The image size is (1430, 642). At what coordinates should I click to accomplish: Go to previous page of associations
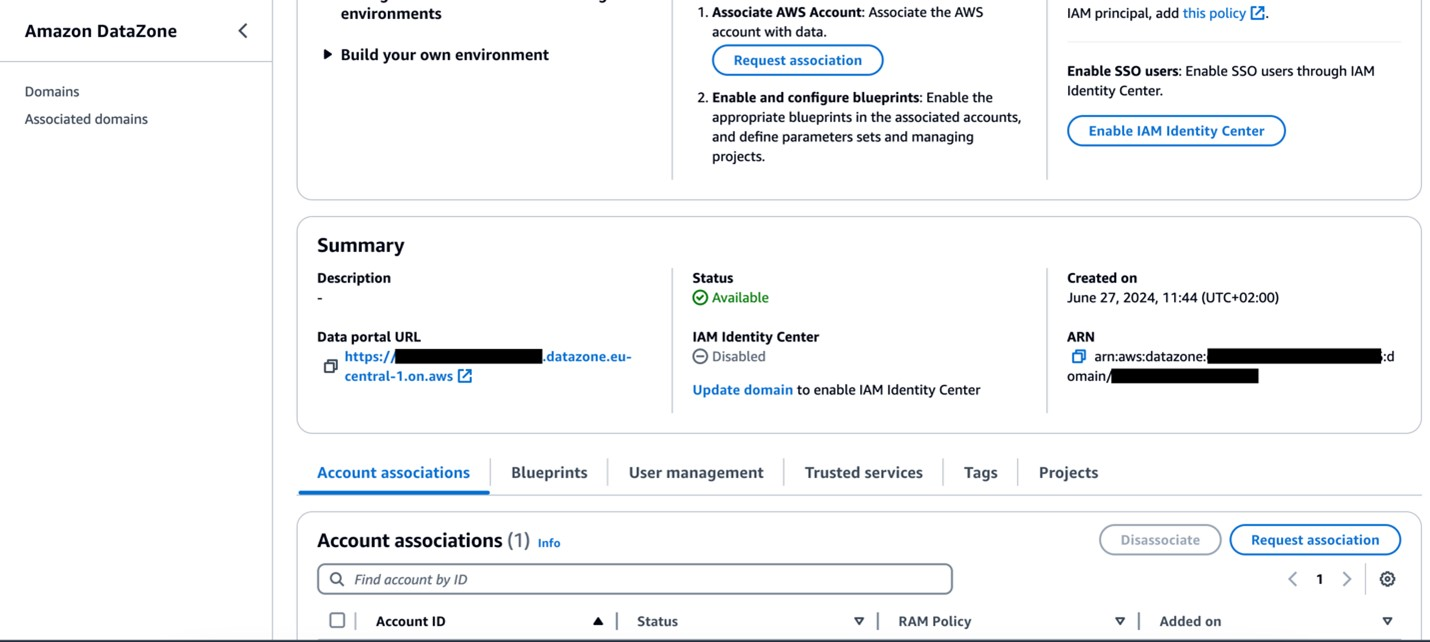click(1293, 579)
